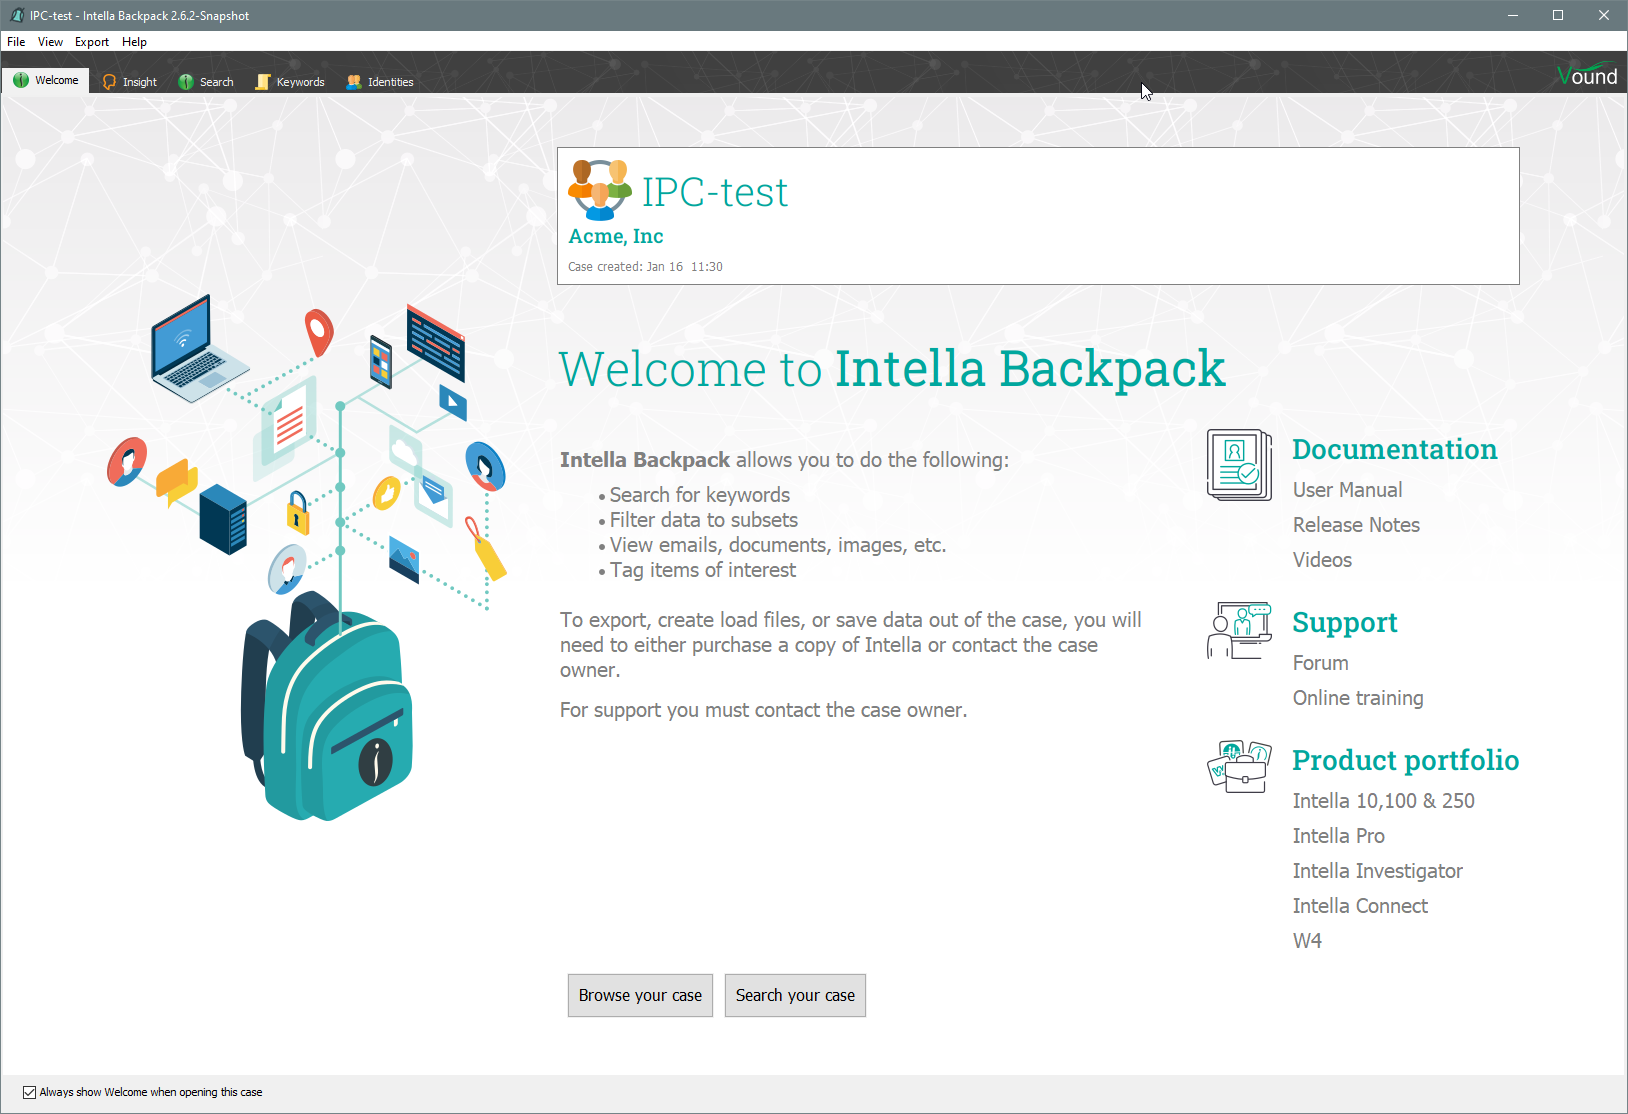Open the View menu

[50, 42]
